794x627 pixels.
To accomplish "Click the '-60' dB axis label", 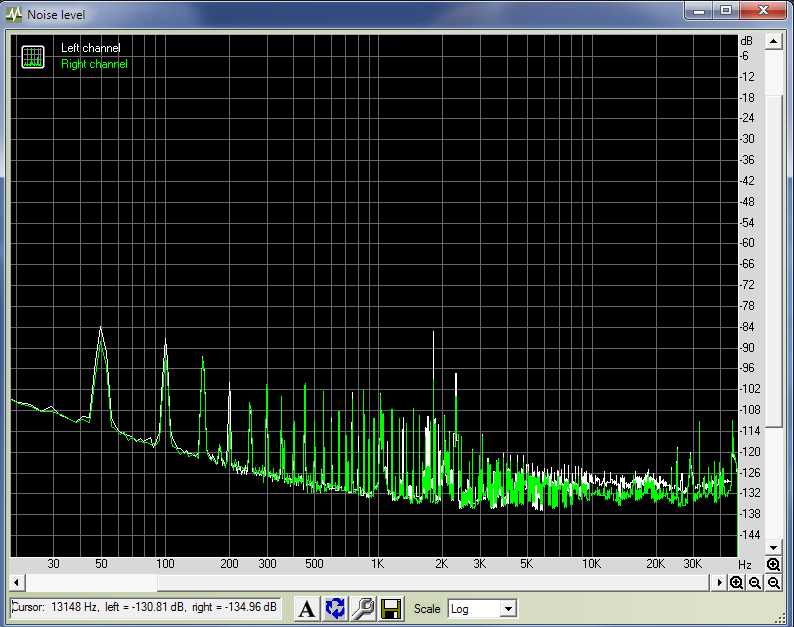I will click(x=747, y=243).
